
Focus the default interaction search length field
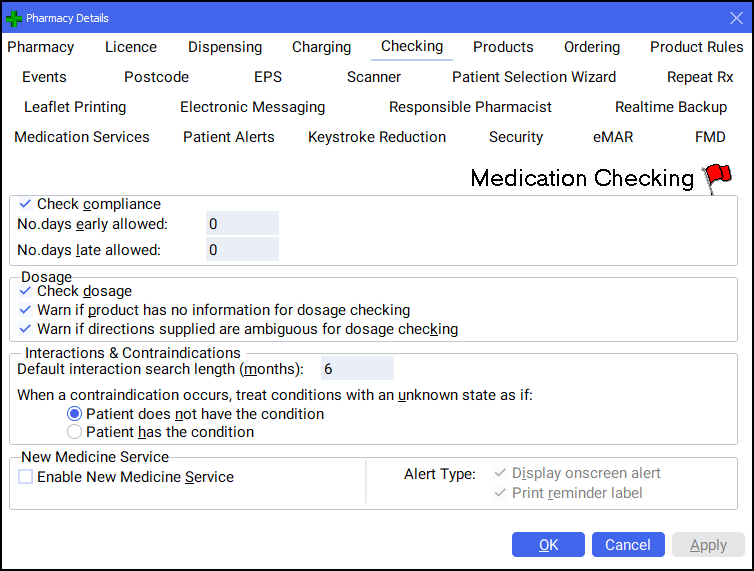click(357, 369)
